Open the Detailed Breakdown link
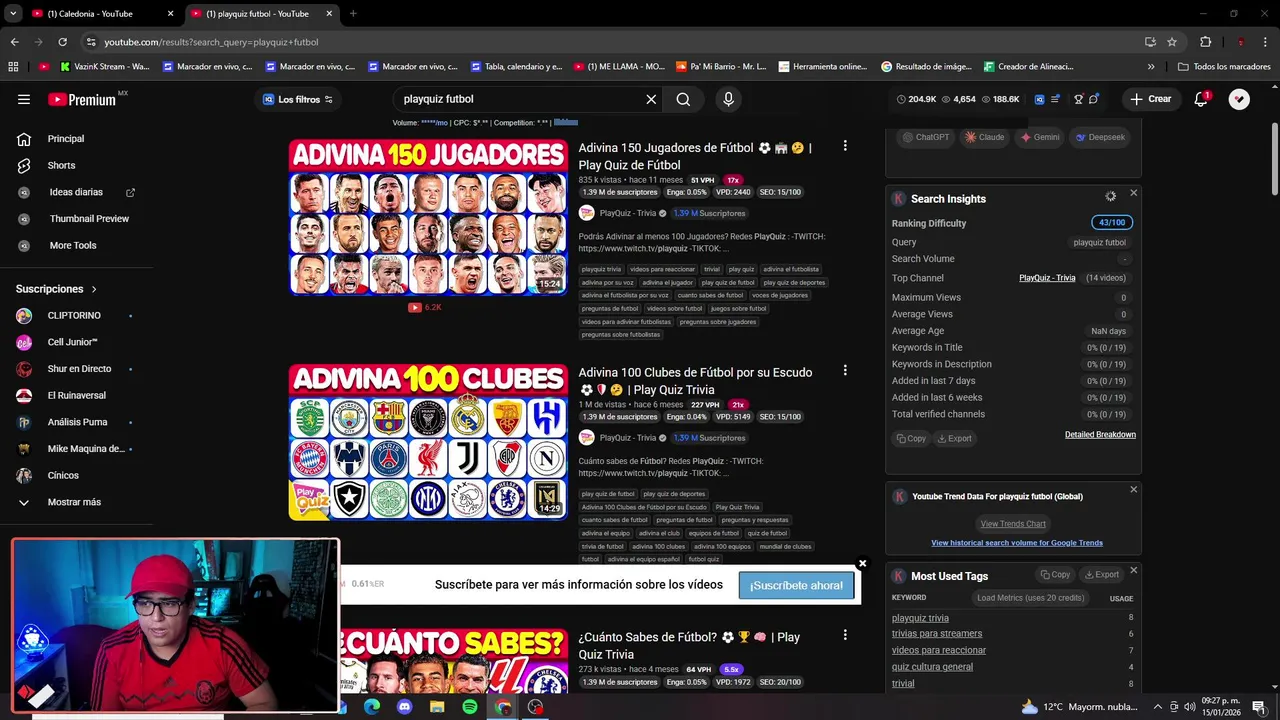1280x720 pixels. pyautogui.click(x=1100, y=435)
